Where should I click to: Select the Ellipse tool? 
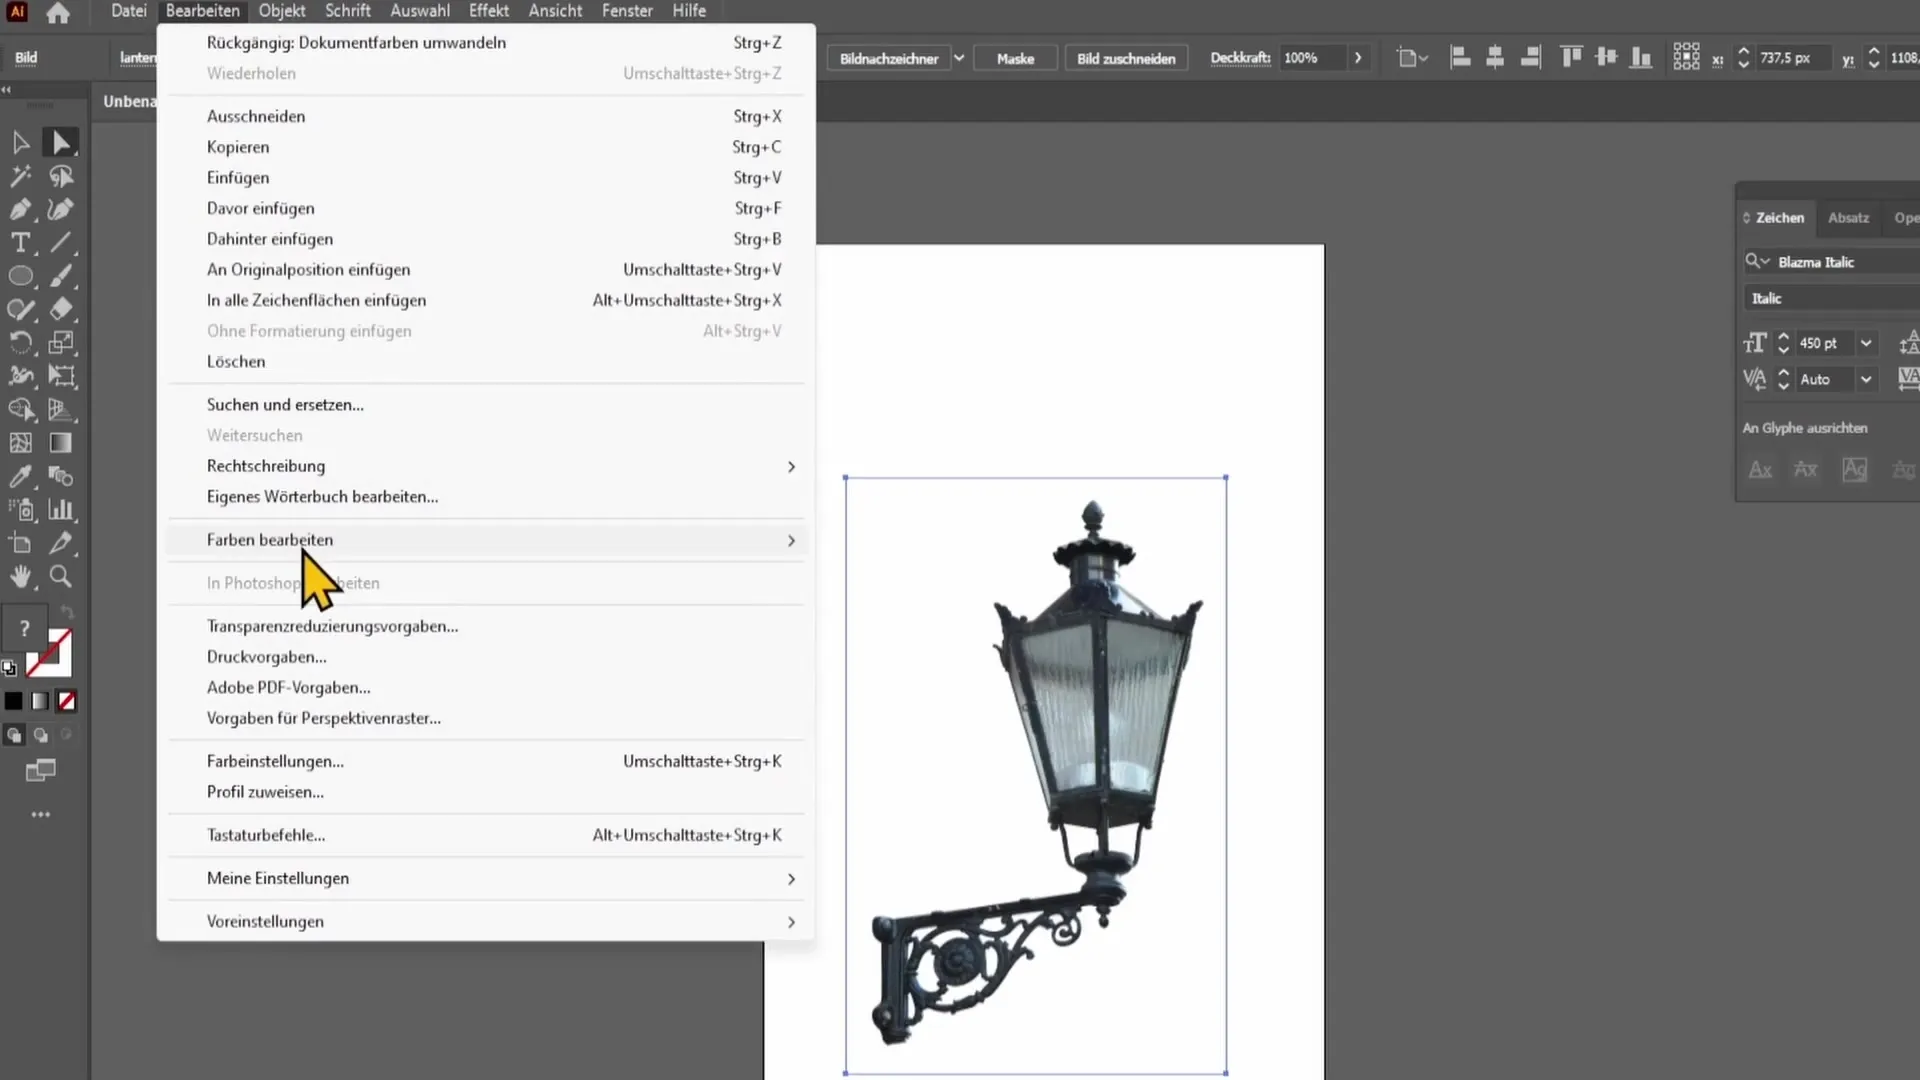[x=20, y=277]
